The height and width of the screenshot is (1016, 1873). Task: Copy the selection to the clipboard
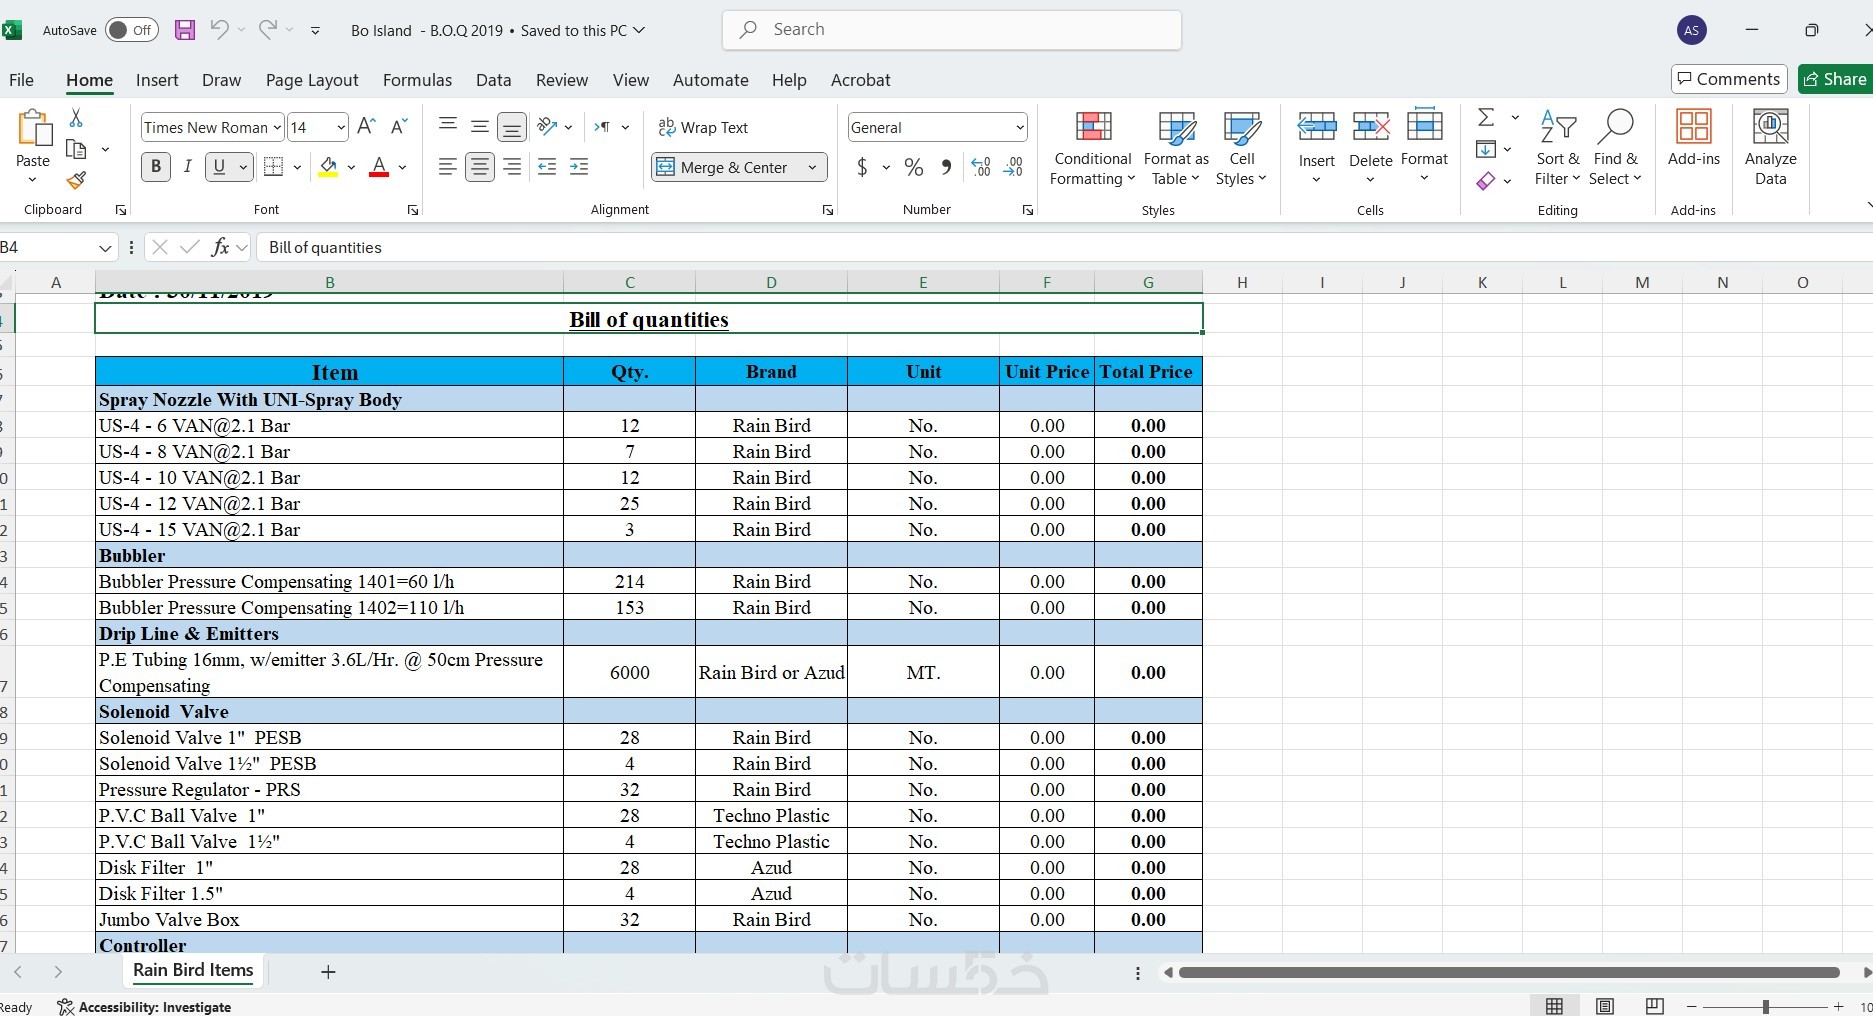pos(76,149)
